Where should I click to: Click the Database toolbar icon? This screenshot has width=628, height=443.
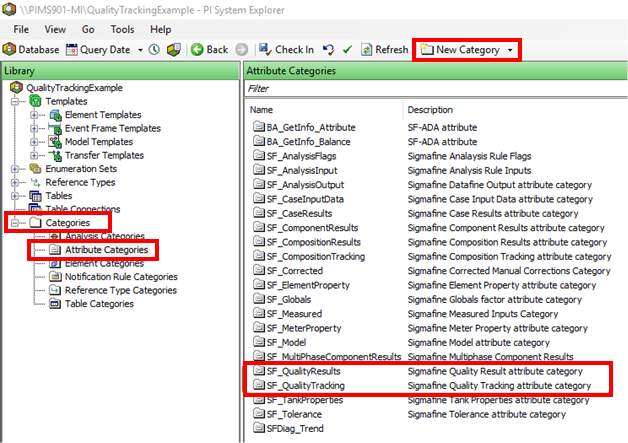click(9, 50)
